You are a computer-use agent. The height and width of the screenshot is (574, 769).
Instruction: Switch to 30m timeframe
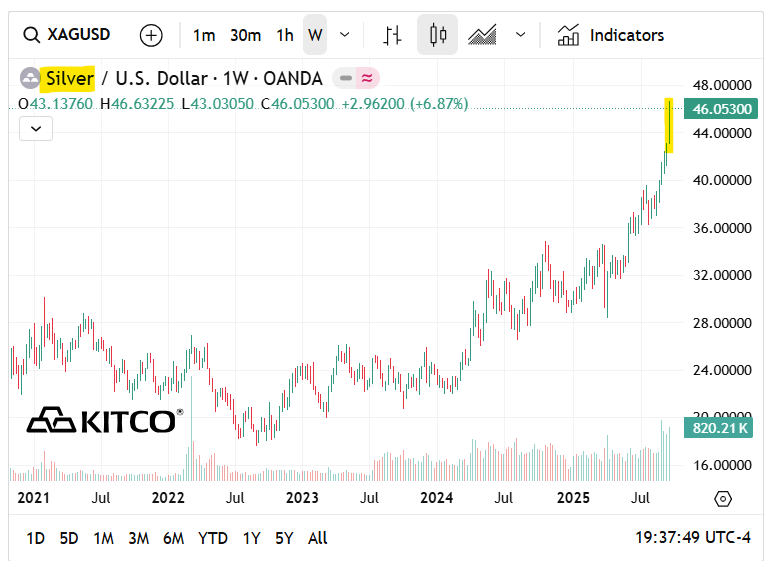[x=245, y=35]
